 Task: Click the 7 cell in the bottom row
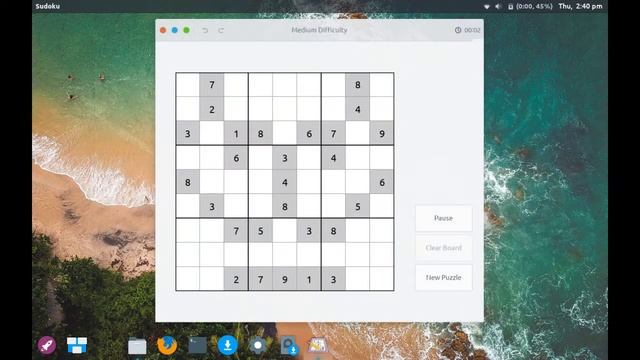pos(260,279)
